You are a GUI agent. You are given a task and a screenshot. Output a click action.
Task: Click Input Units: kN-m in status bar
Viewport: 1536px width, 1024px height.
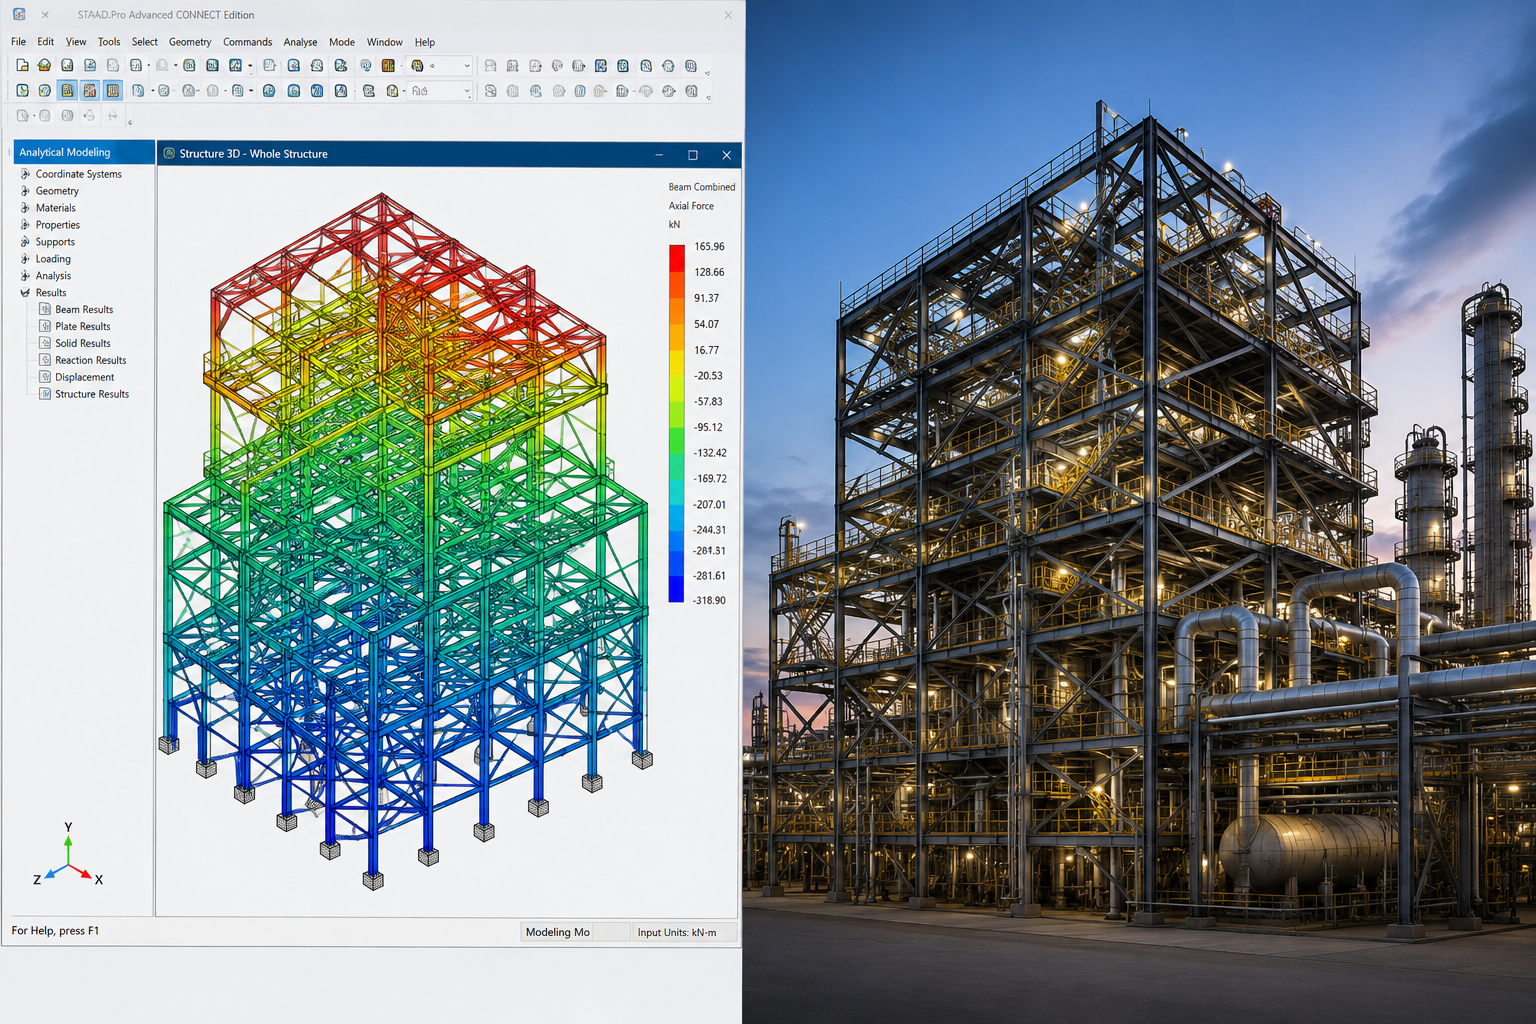pos(685,932)
